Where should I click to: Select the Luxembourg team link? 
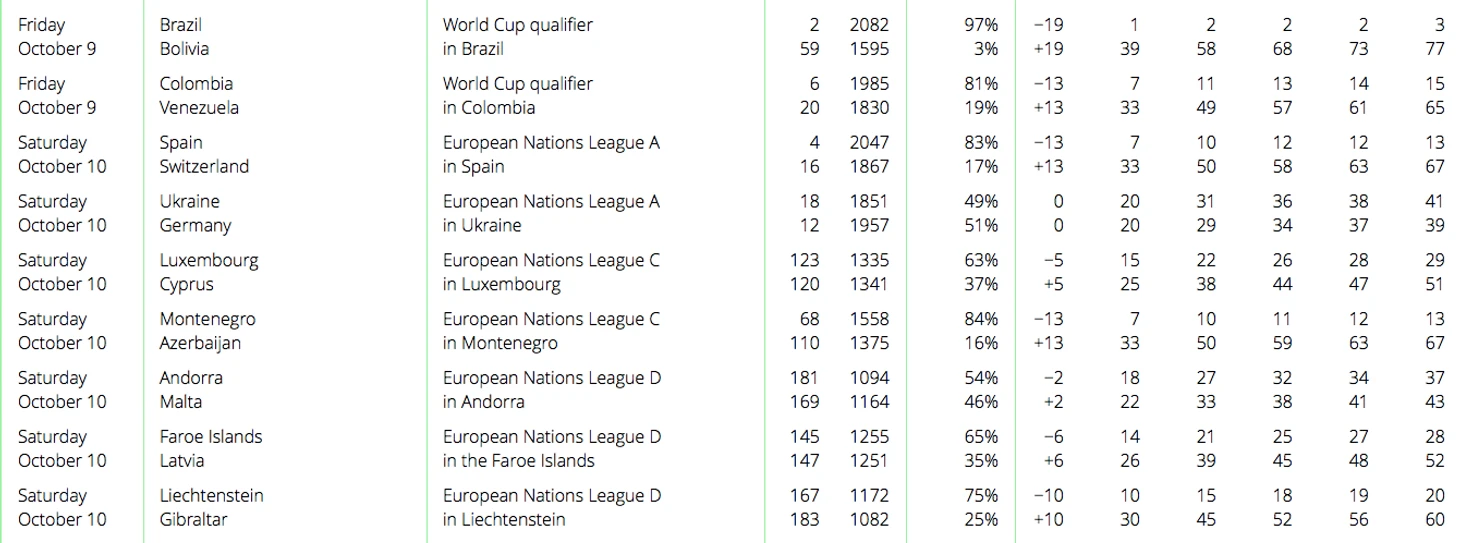[208, 261]
